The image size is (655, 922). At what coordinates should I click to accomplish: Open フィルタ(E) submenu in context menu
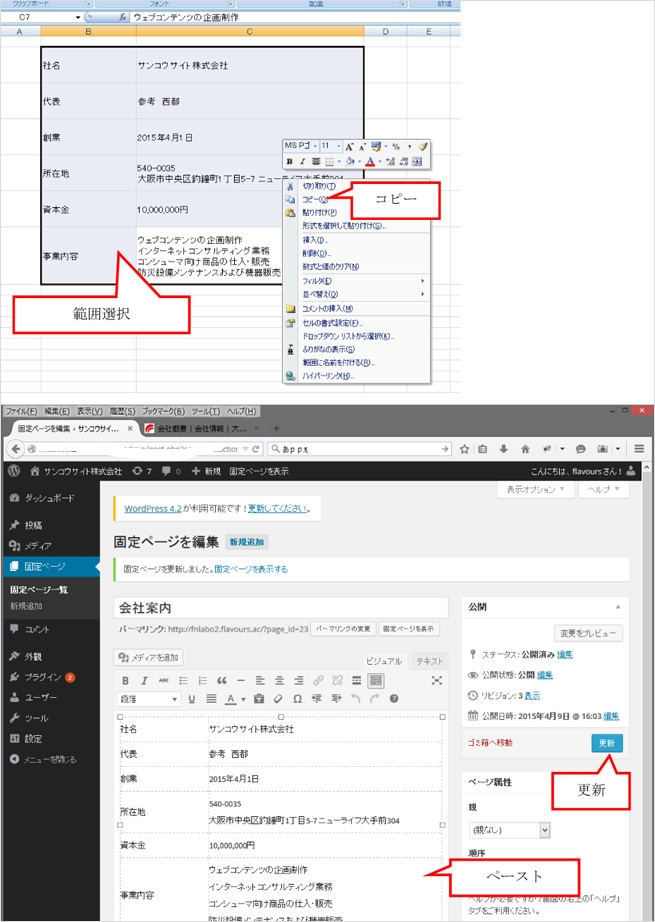coord(357,281)
